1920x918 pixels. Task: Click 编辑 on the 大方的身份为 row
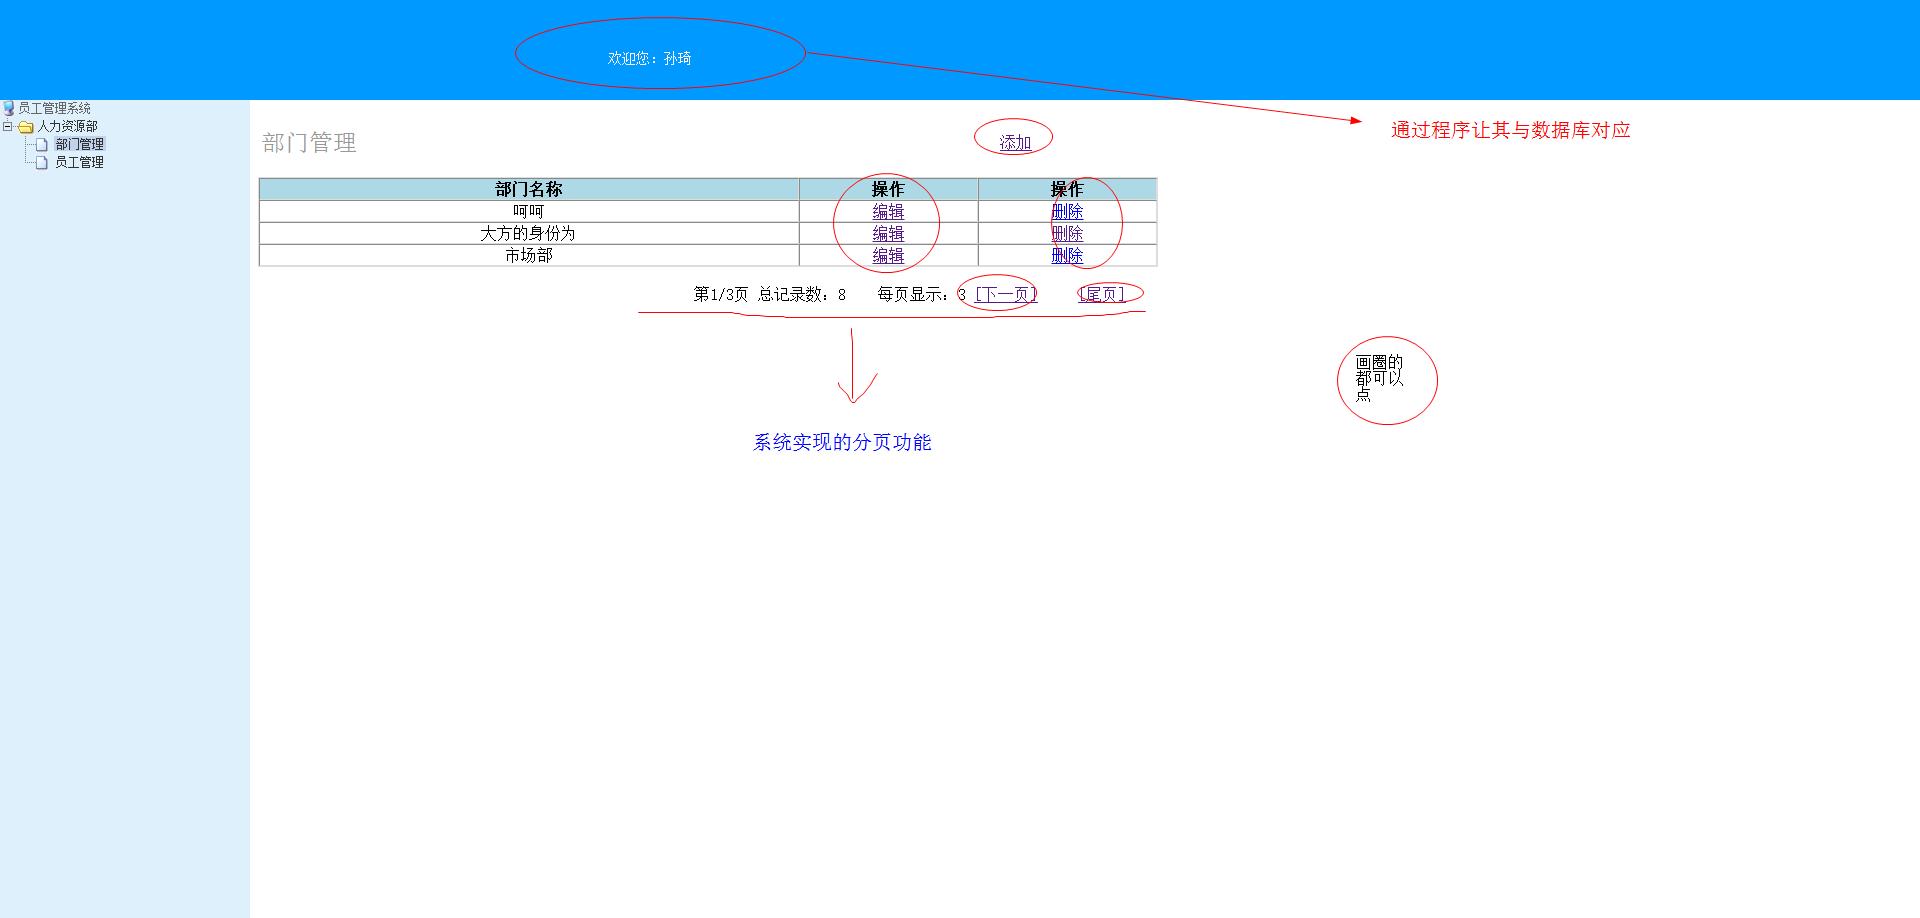(888, 233)
